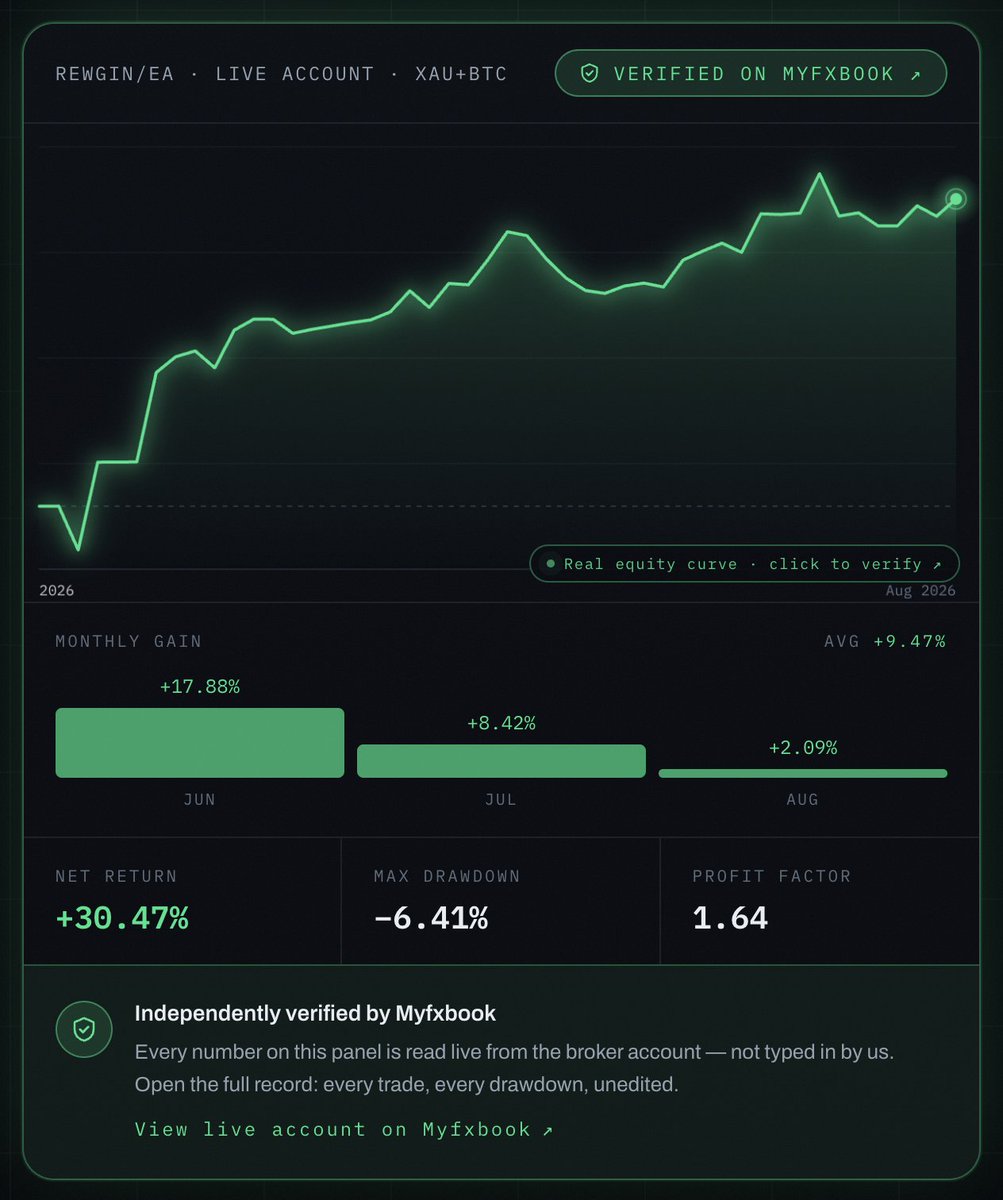The image size is (1003, 1200).
Task: Select the thin AUG monthly gain bar
Action: (x=803, y=773)
